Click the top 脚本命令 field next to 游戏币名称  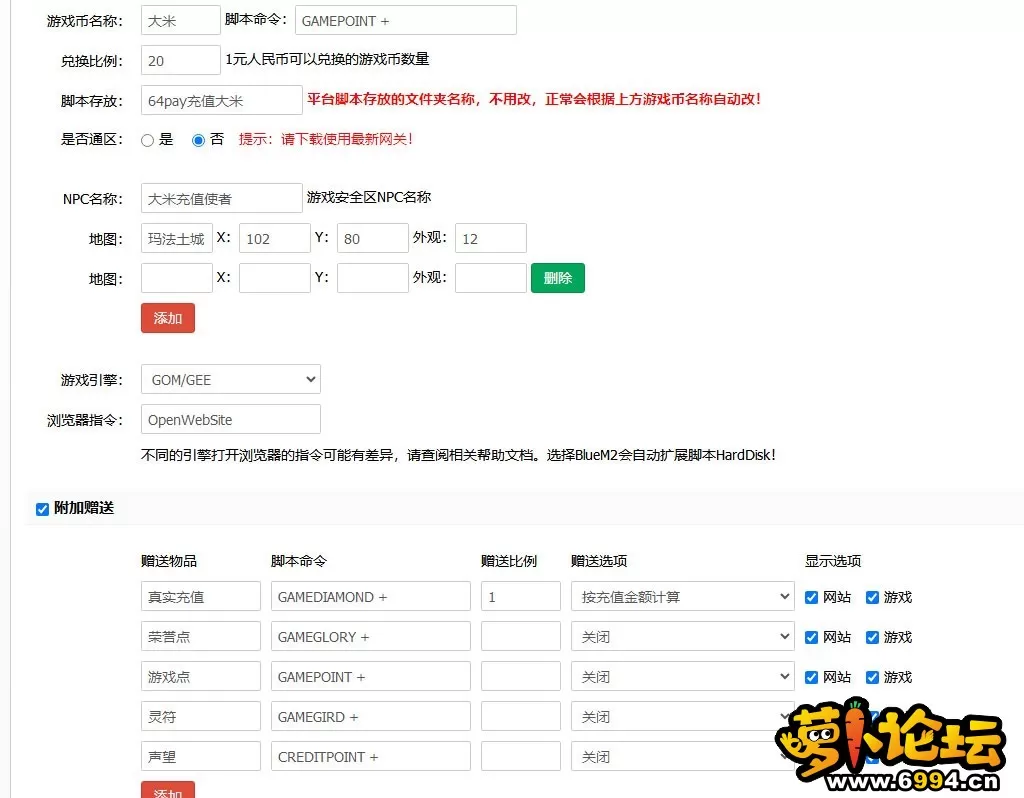406,20
